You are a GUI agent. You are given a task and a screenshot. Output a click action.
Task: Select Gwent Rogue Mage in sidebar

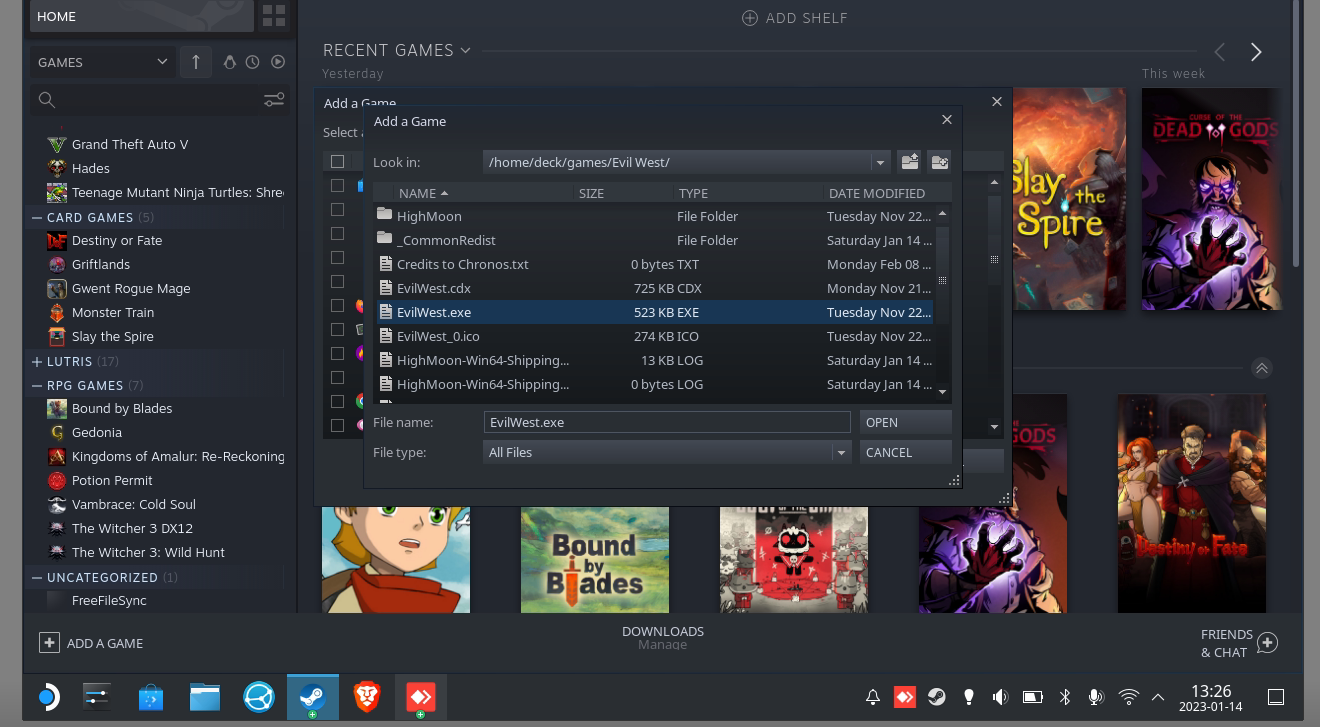coord(131,288)
